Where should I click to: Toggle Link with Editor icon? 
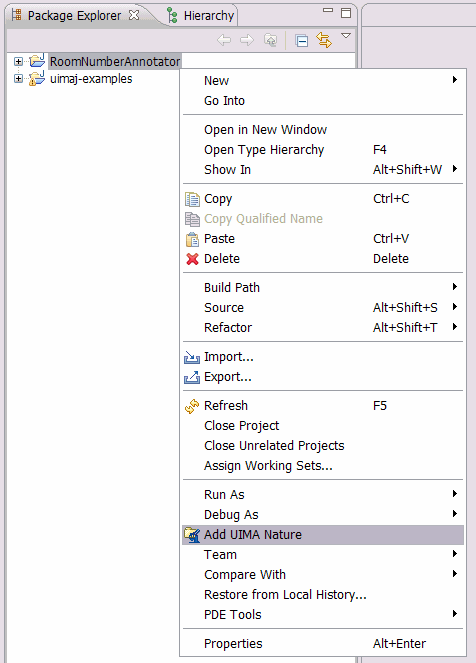tap(324, 40)
